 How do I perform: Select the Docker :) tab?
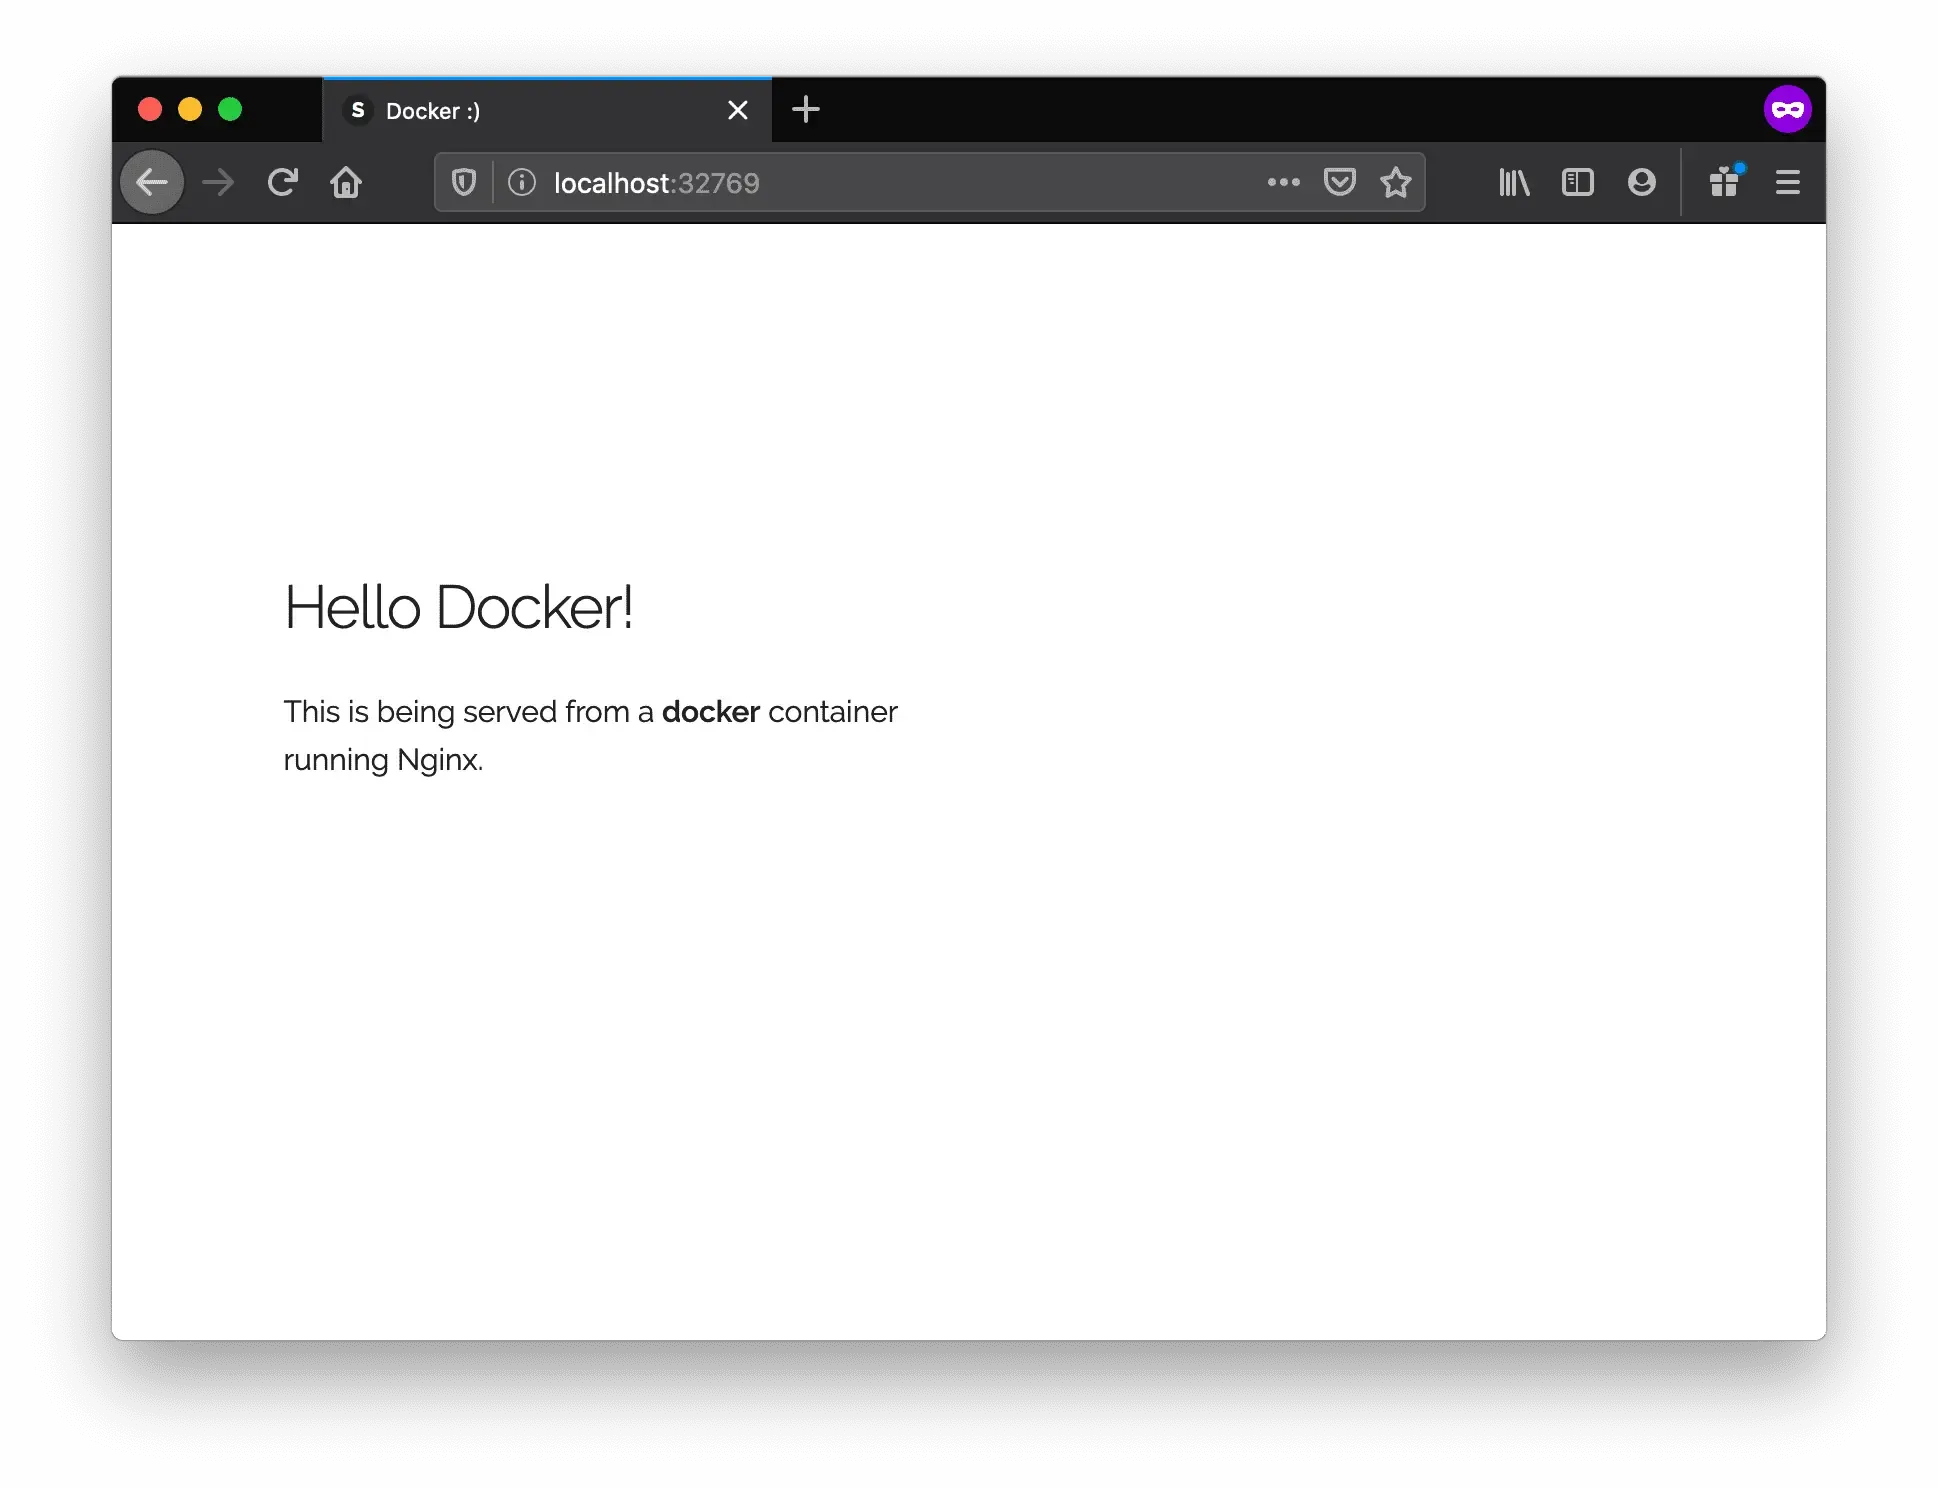pos(547,110)
